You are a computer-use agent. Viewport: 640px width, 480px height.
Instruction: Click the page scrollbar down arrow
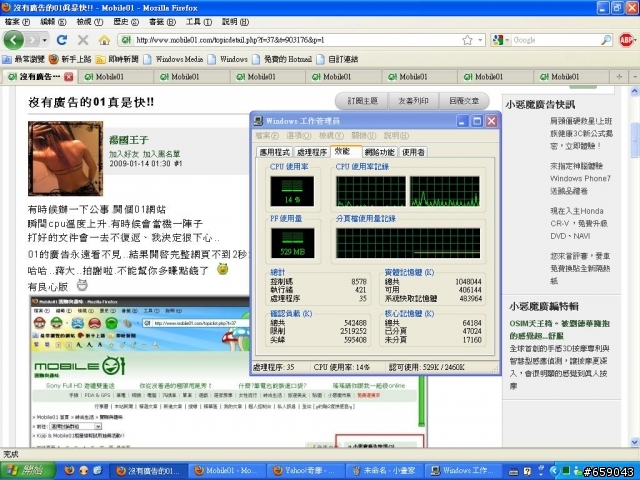tap(635, 442)
